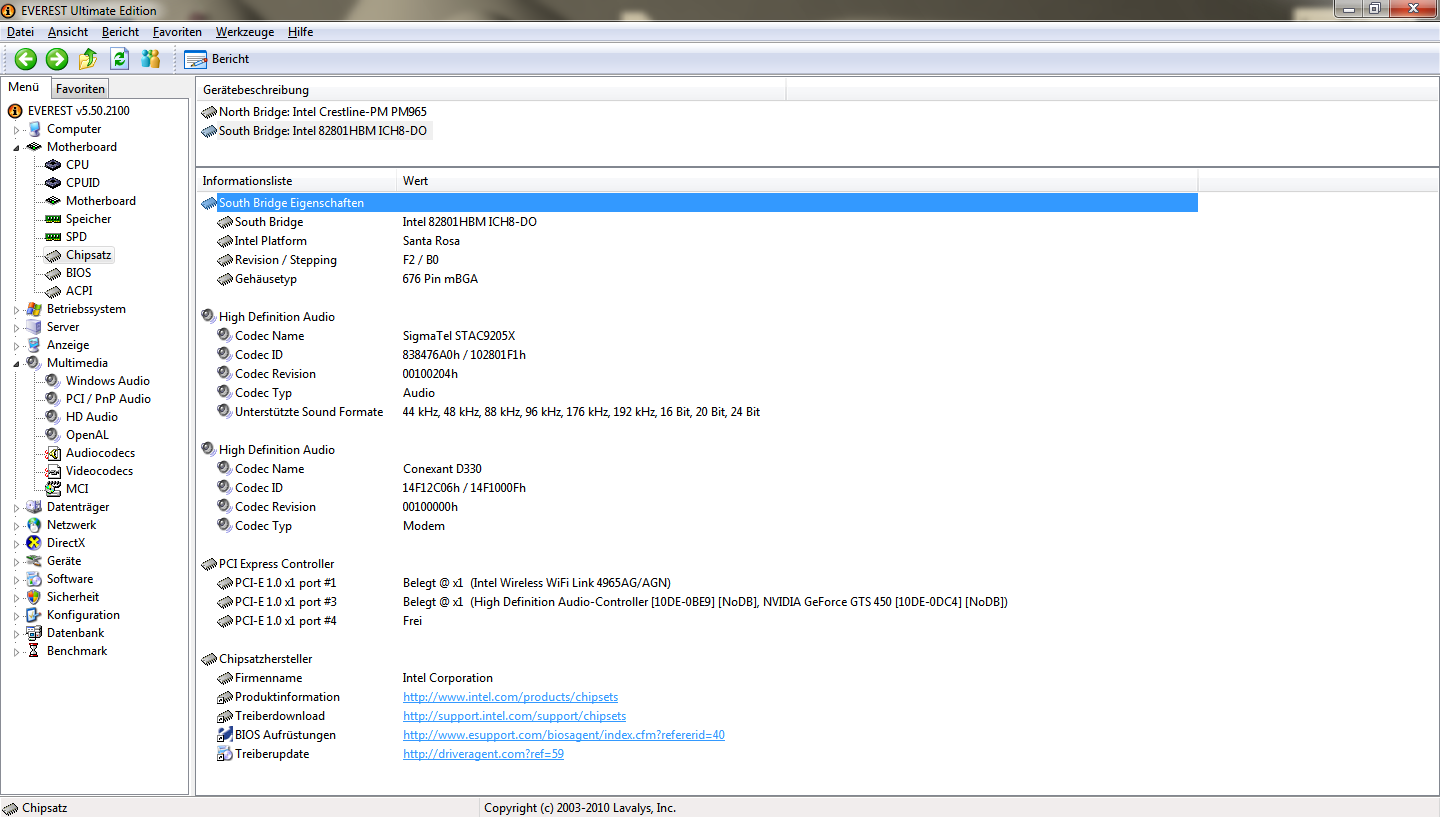1440x818 pixels.
Task: Follow the Treiberdownload support.intel.com link
Action: tap(514, 716)
